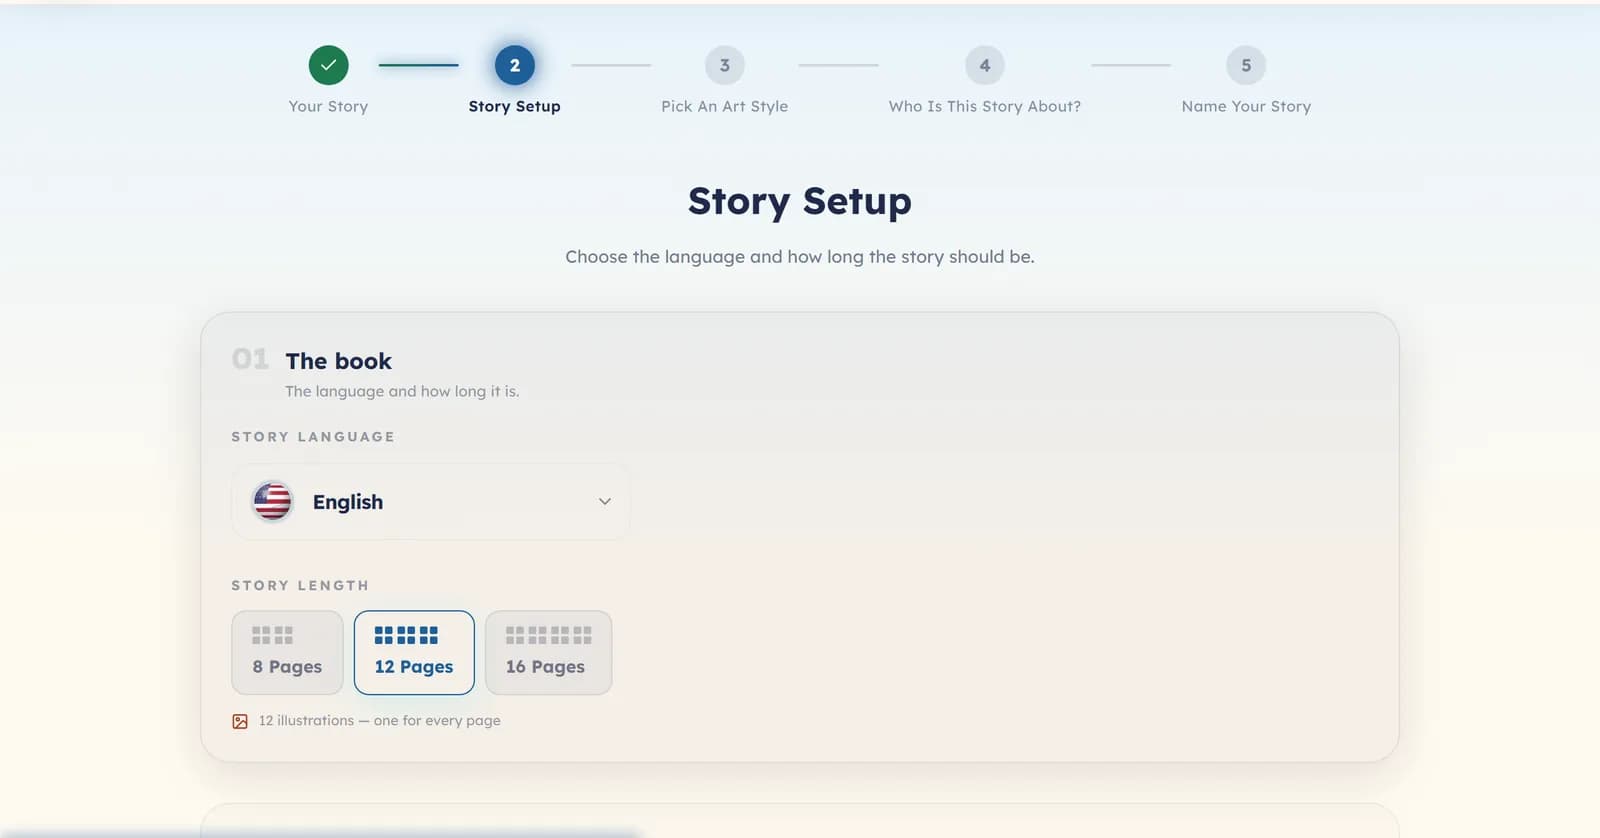Go to Name Your Story step
Viewport: 1600px width, 838px height.
click(1246, 106)
